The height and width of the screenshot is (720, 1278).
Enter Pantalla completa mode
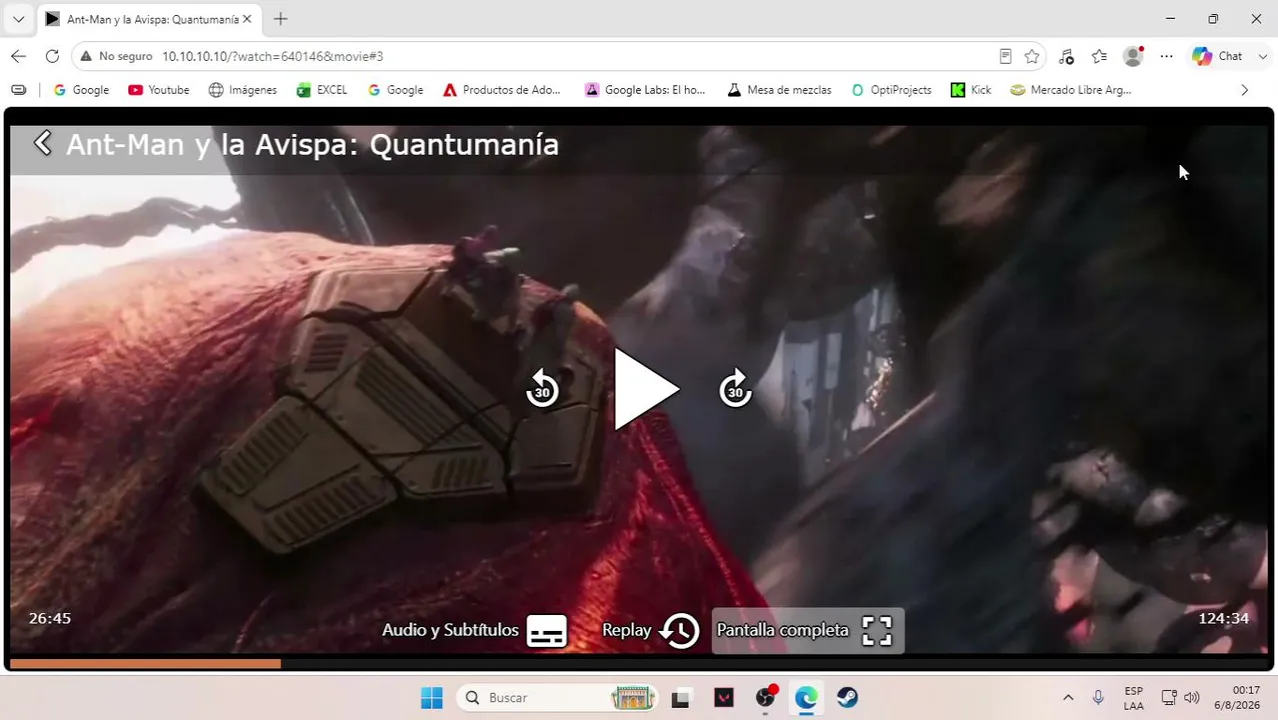point(807,630)
